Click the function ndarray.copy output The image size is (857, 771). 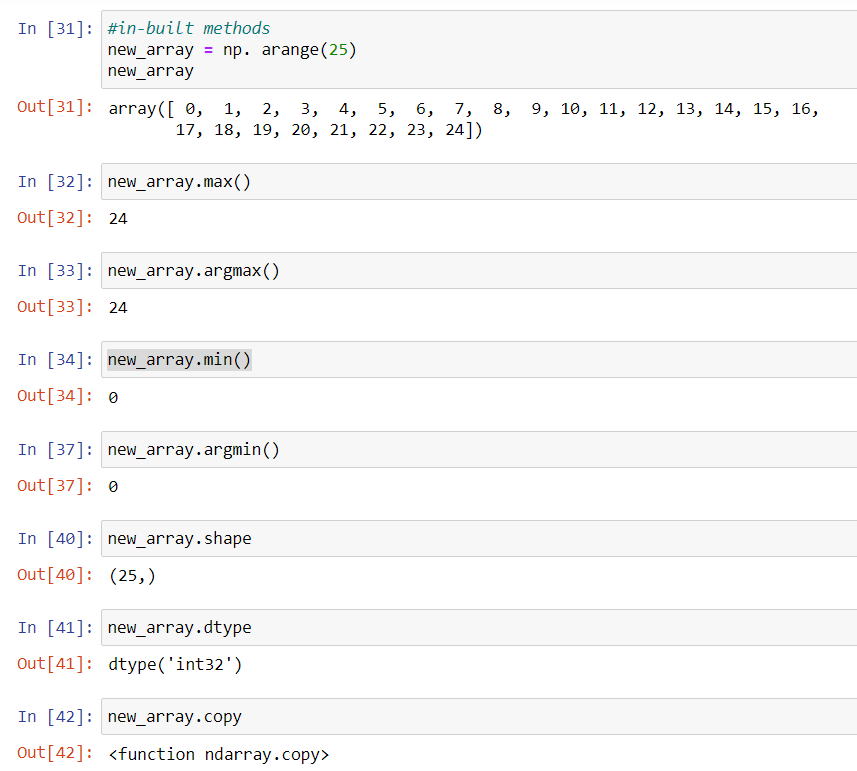(x=219, y=754)
